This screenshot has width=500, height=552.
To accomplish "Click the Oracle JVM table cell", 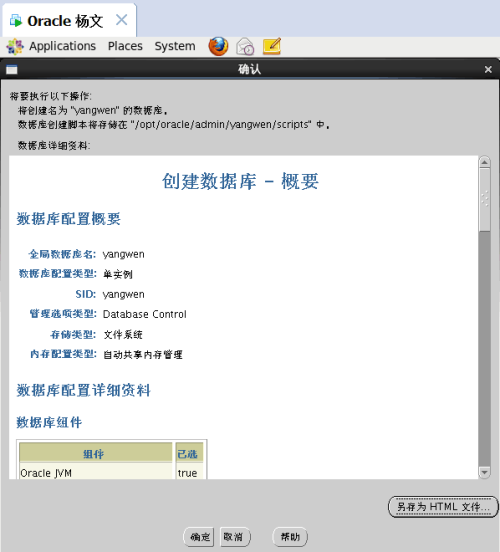I will click(95, 472).
